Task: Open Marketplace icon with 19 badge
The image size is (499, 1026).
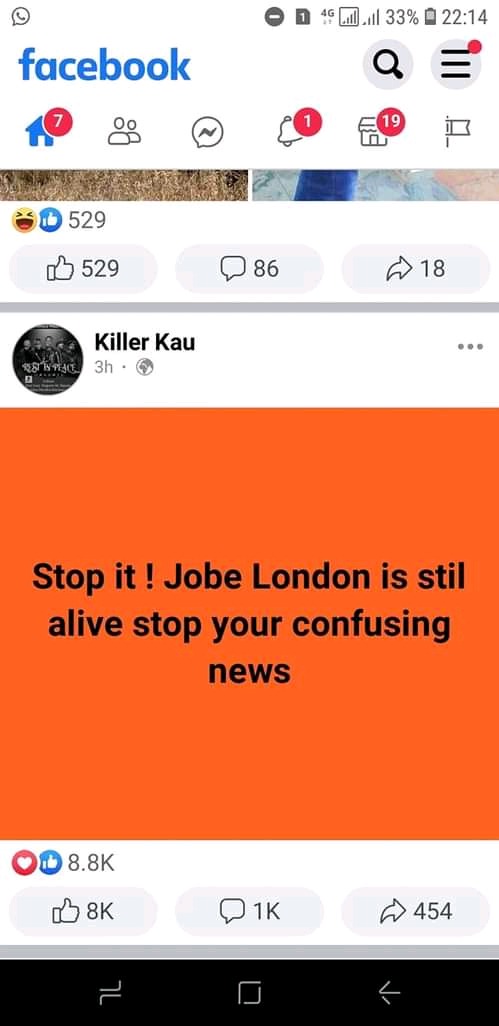Action: (373, 132)
